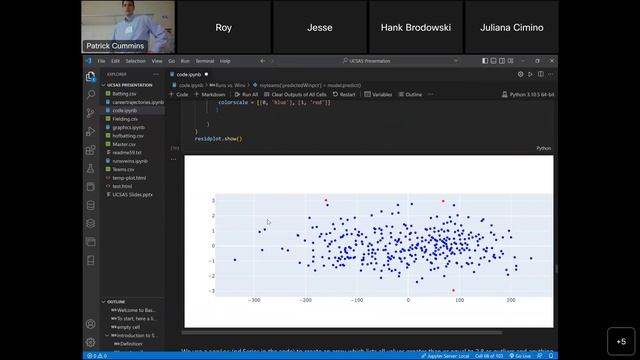Open the Go menu

coord(171,61)
